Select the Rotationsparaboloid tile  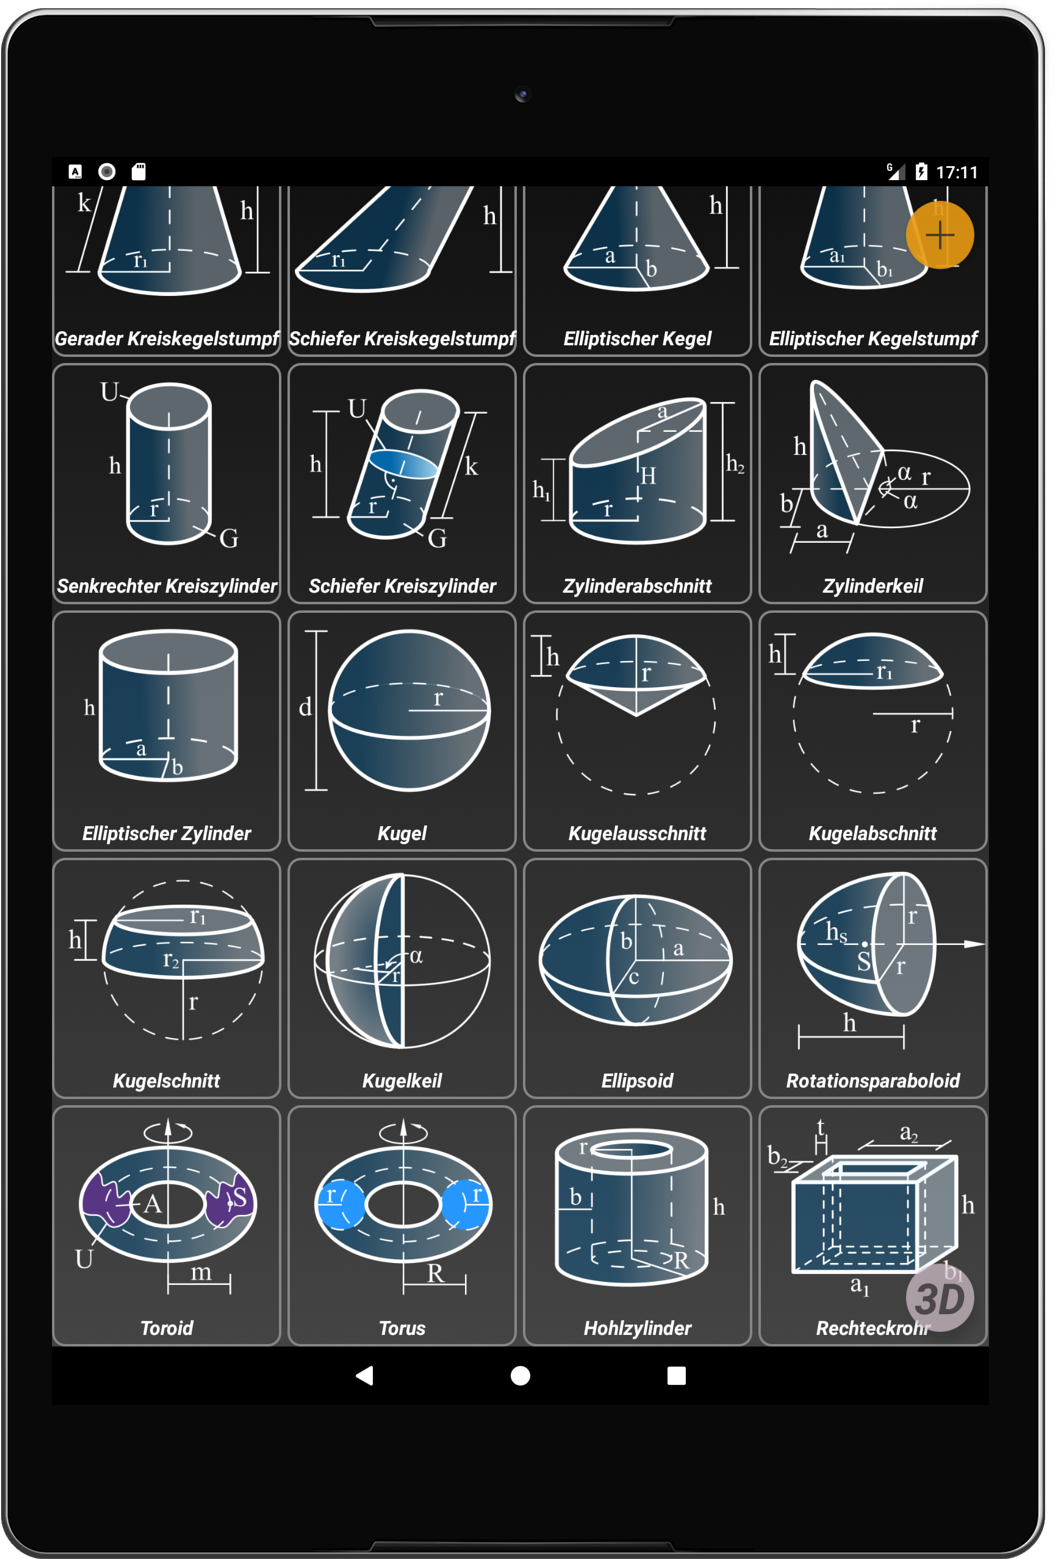click(873, 978)
